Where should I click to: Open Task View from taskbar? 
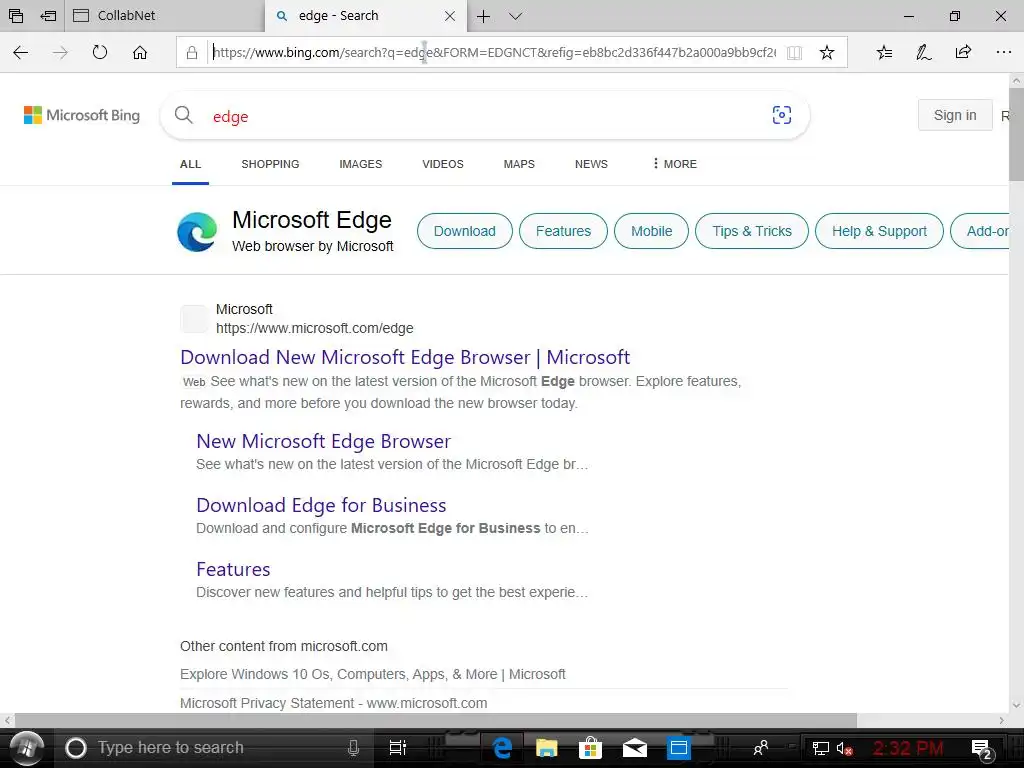(x=398, y=748)
